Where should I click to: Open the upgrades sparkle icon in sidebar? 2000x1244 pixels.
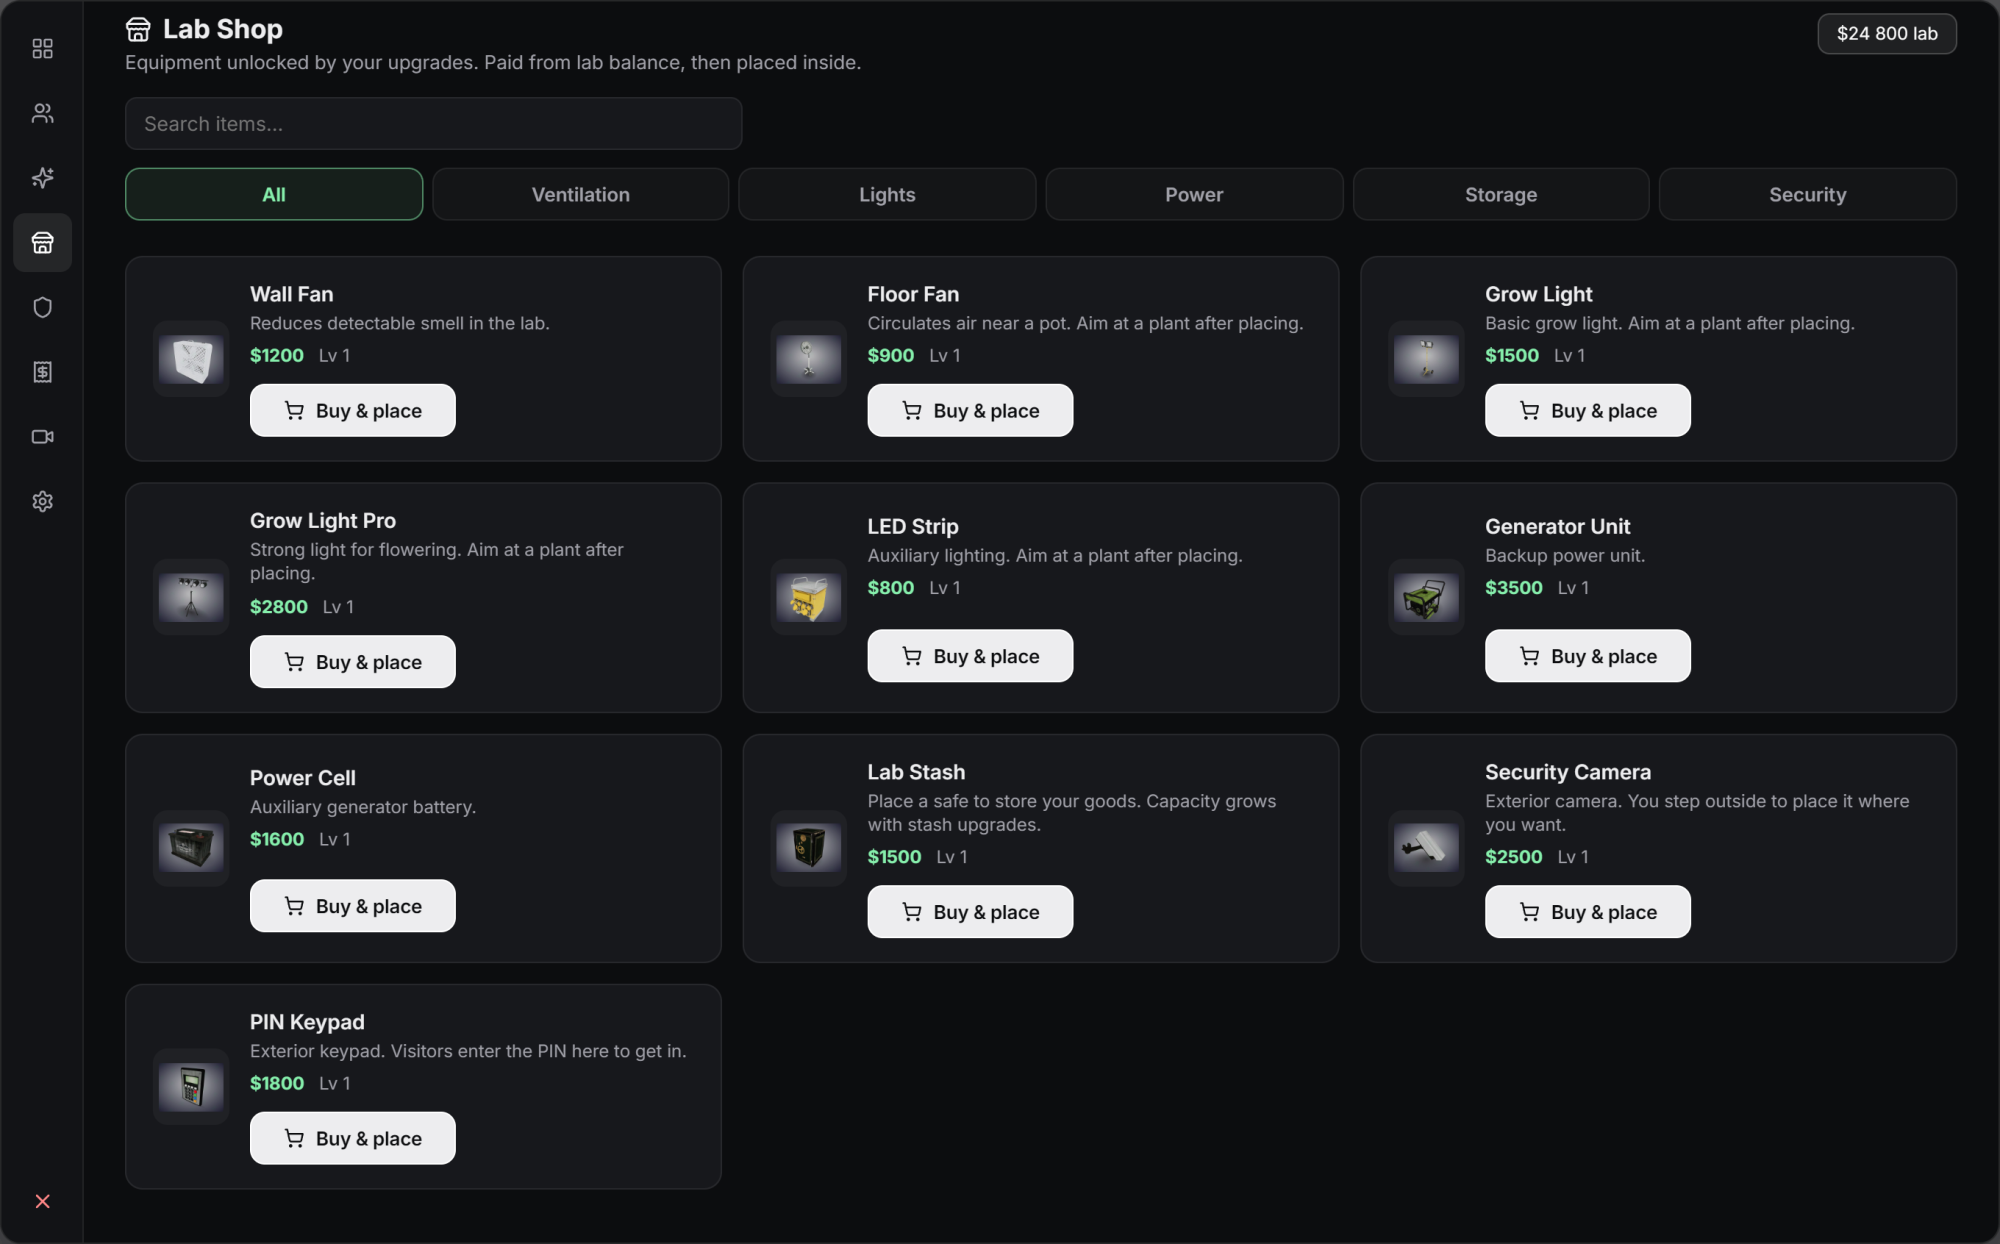tap(42, 178)
